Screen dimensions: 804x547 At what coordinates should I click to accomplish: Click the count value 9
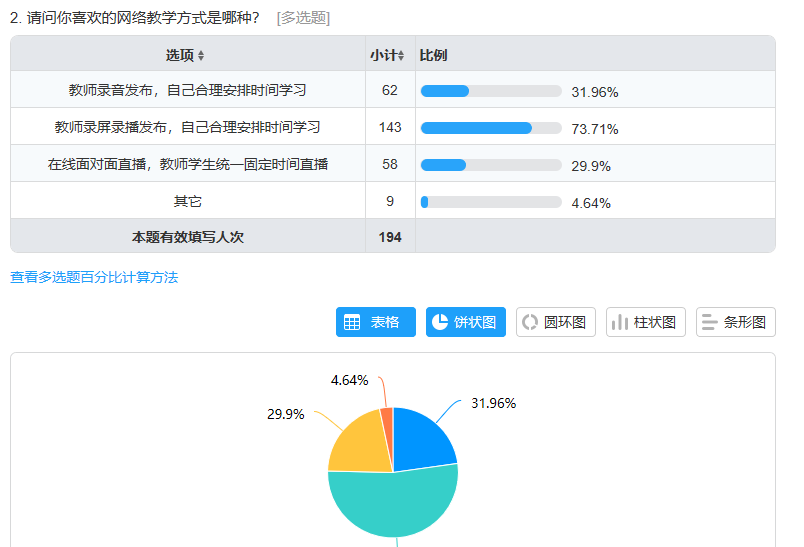click(x=390, y=201)
